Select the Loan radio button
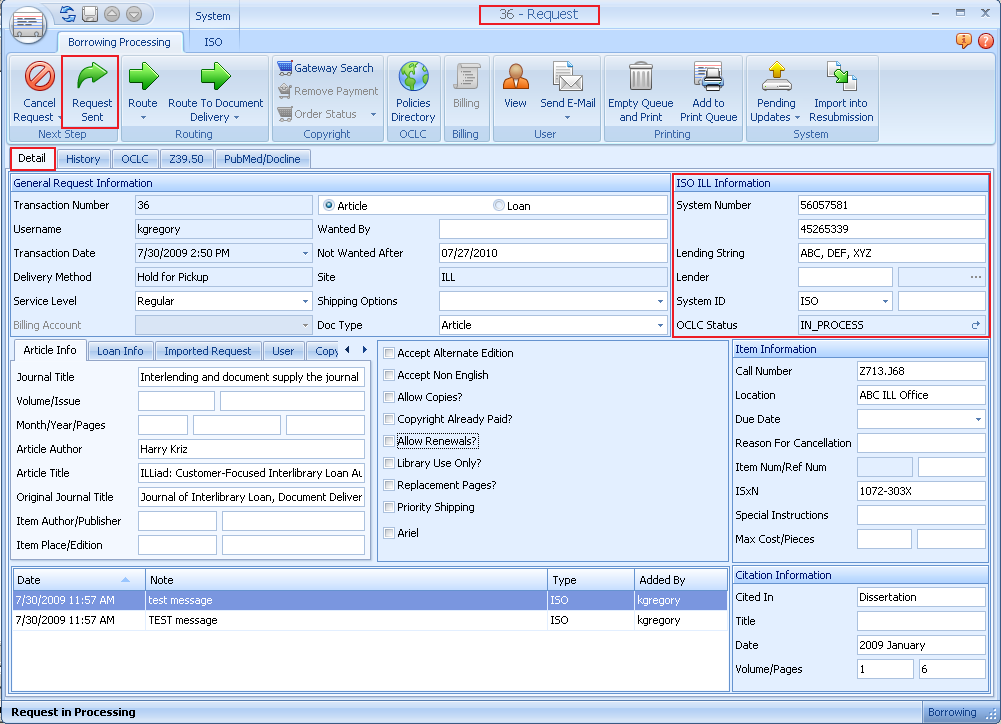 tap(499, 206)
